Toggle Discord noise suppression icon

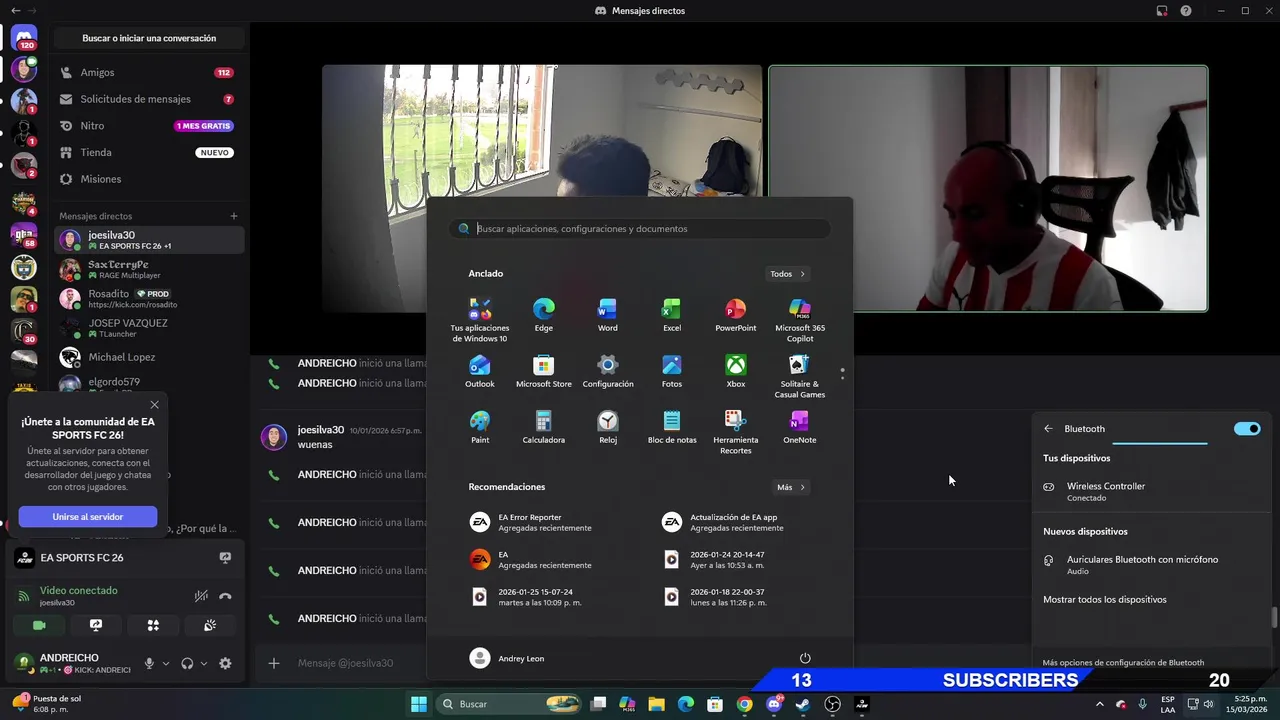[201, 596]
